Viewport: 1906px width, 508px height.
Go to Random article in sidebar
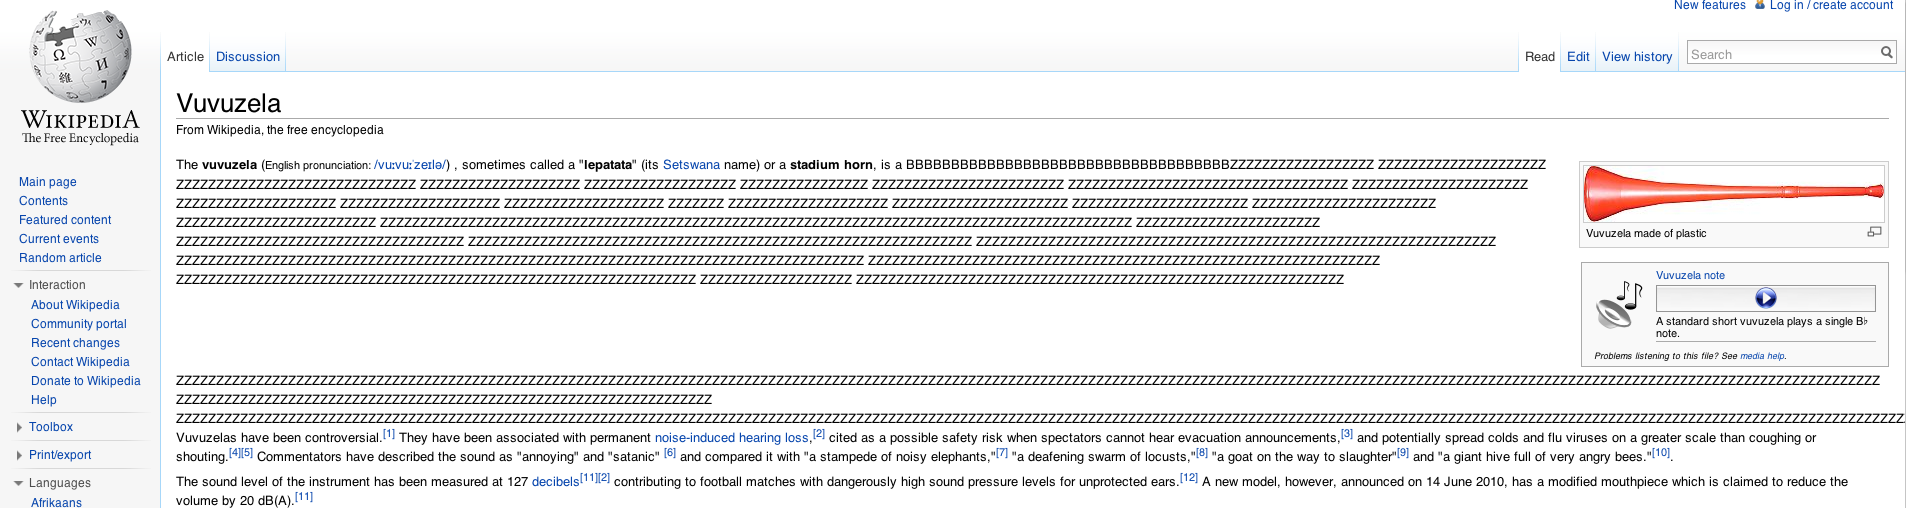(x=60, y=258)
